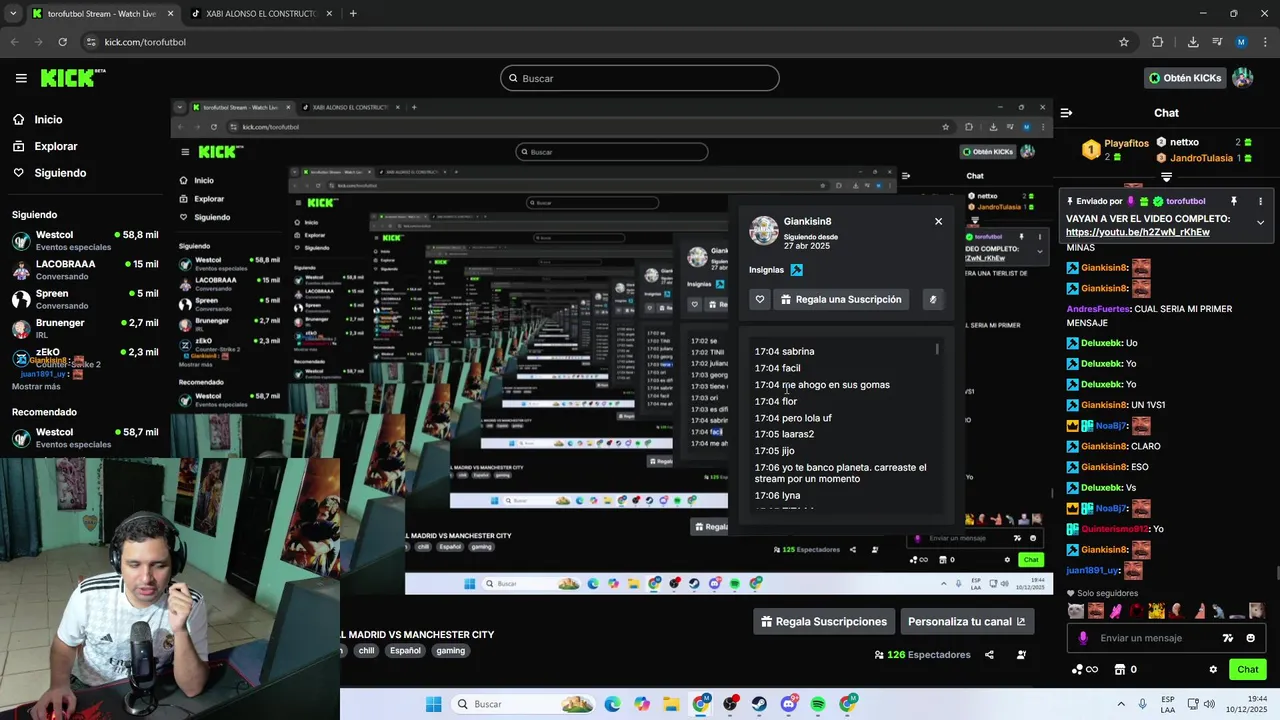The height and width of the screenshot is (720, 1280).
Task: Open Brunenger channel in sidebar
Action: 85,328
